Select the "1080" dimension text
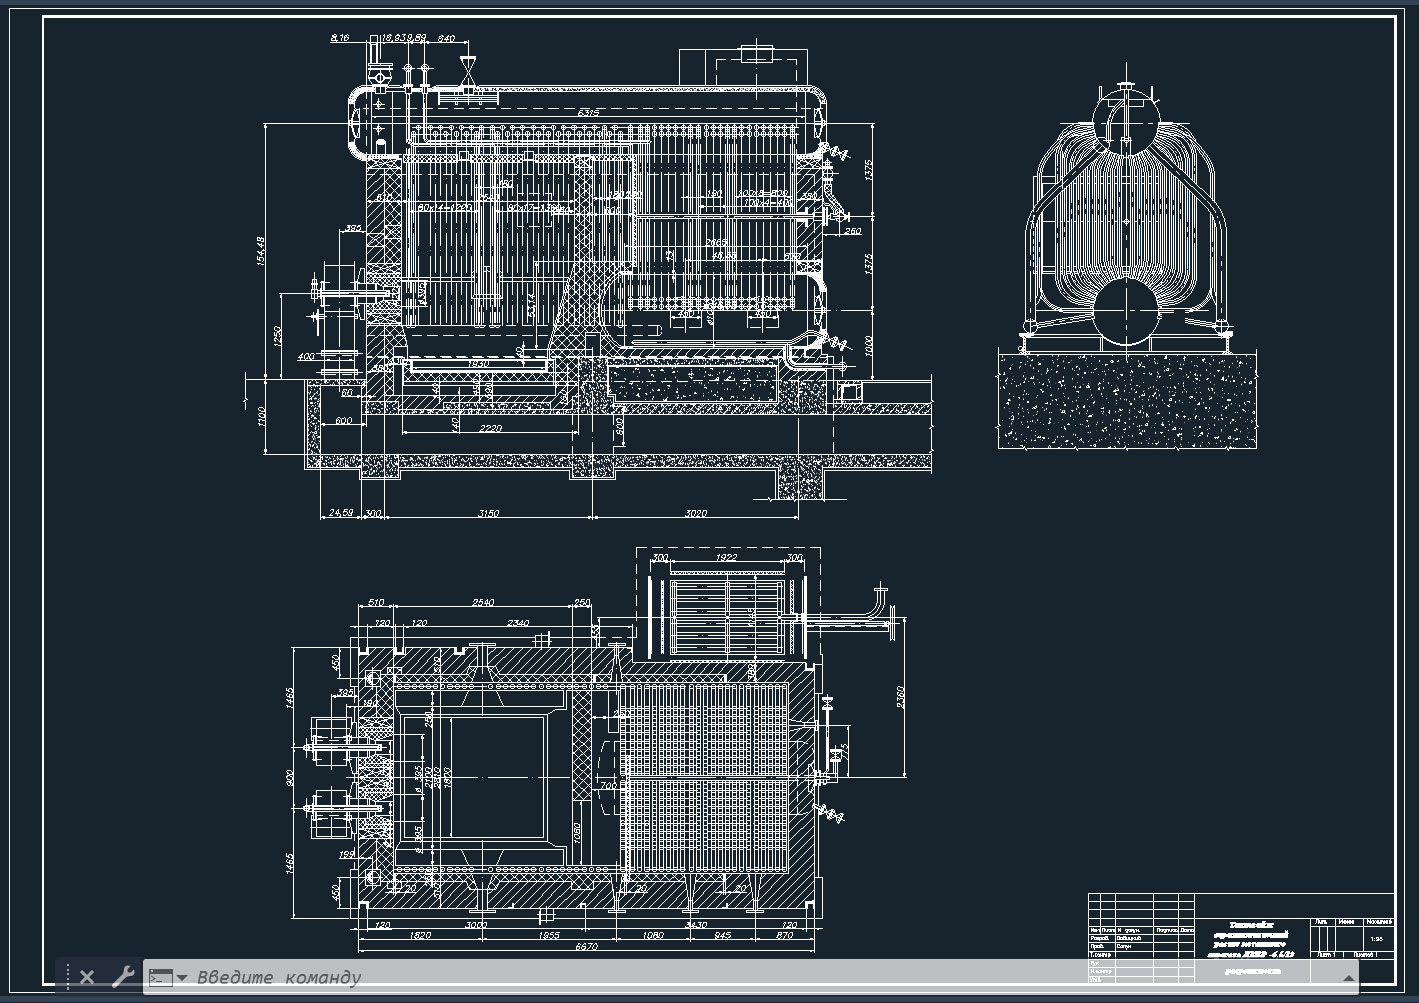This screenshot has width=1419, height=1003. [651, 935]
